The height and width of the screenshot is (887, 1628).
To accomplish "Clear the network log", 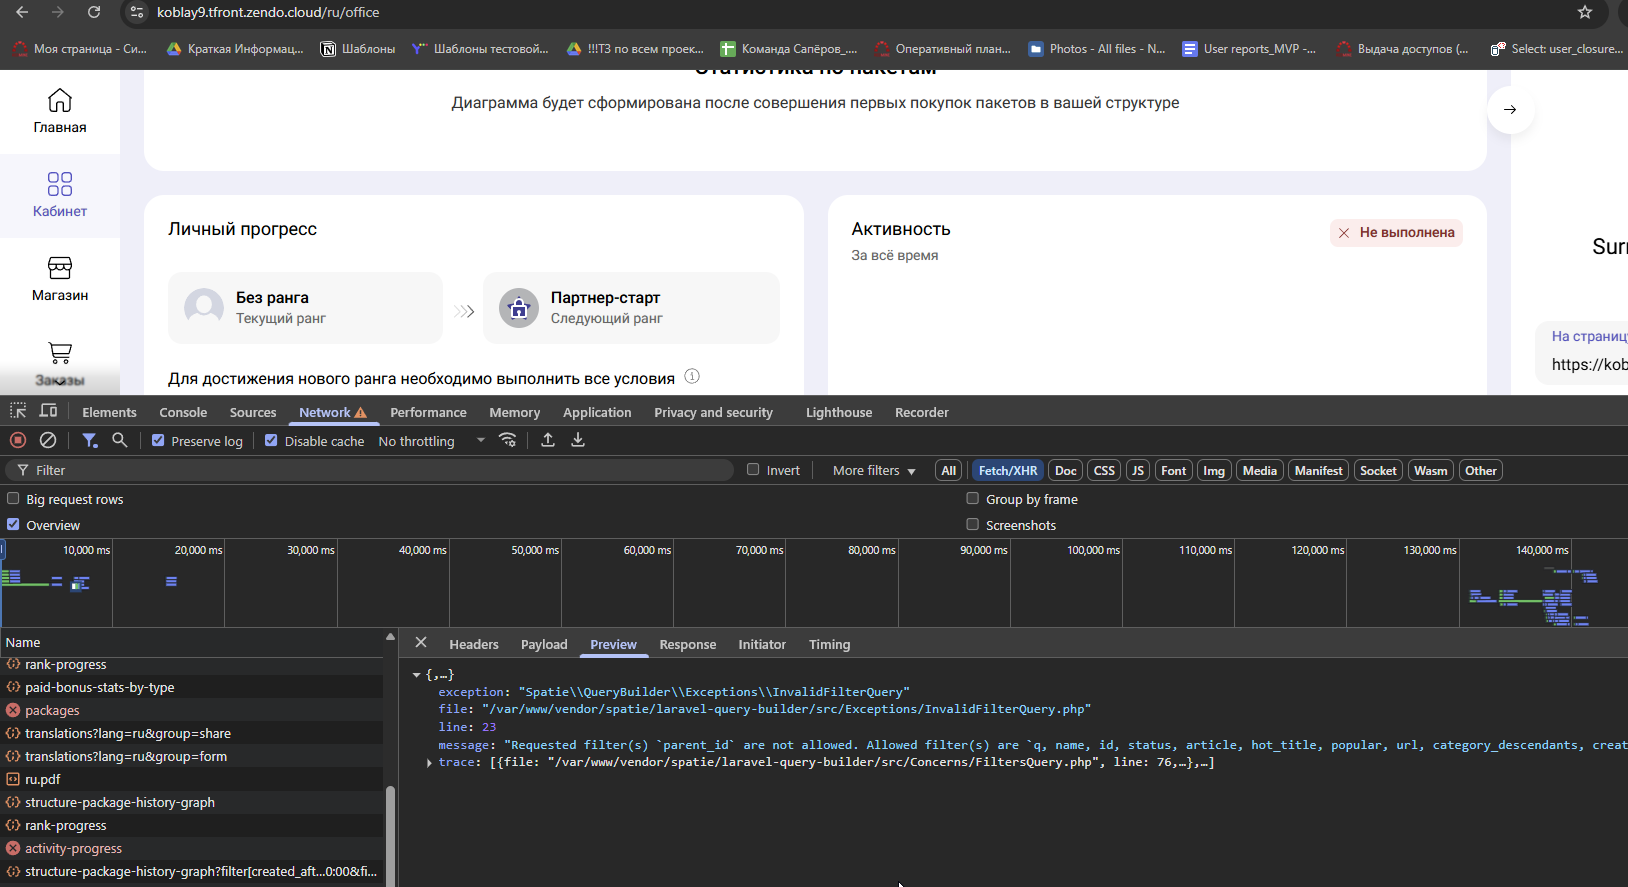I will coord(47,440).
